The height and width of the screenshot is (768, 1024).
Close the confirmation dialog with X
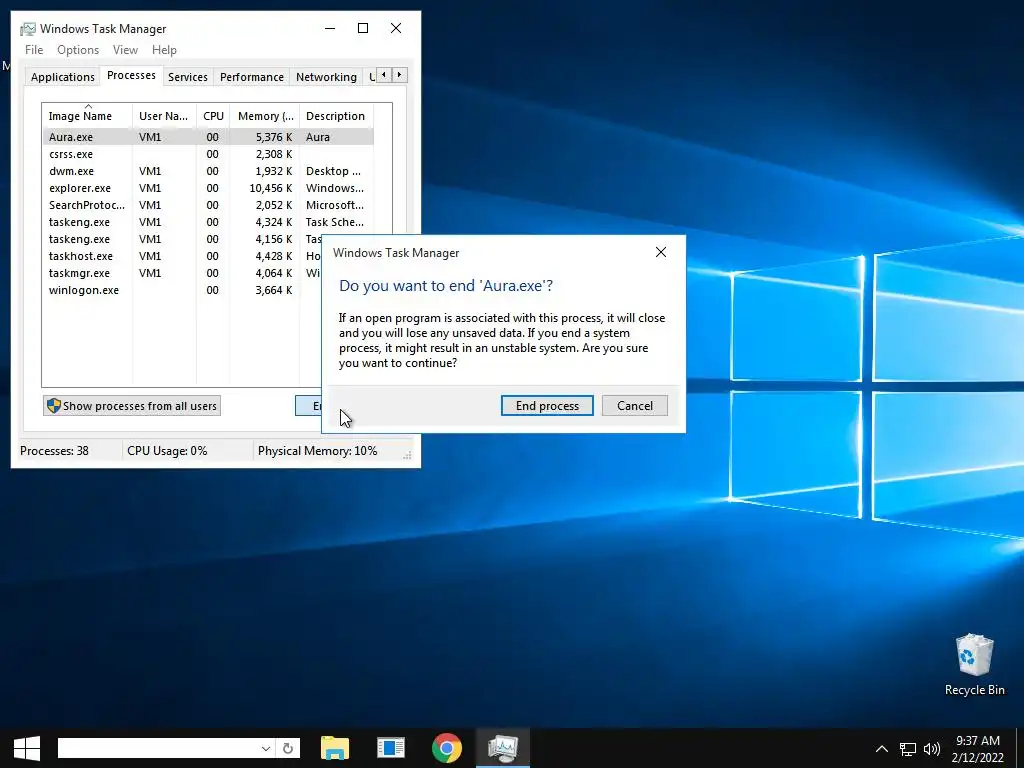point(661,252)
